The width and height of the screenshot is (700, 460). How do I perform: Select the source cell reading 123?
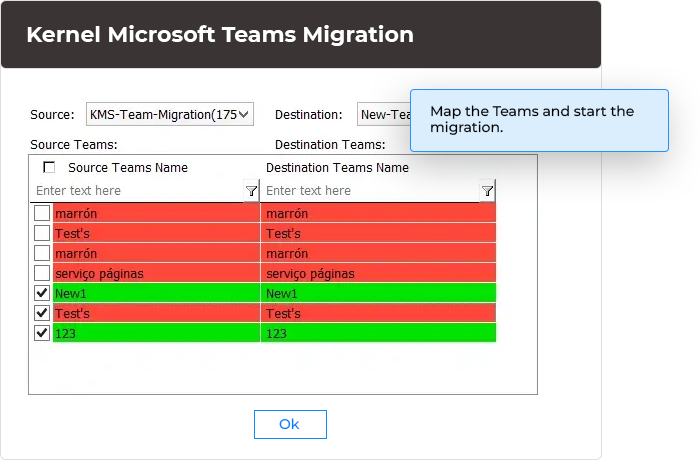[x=156, y=333]
